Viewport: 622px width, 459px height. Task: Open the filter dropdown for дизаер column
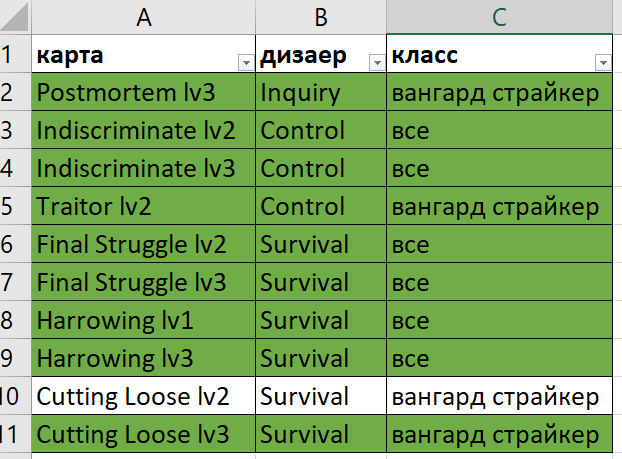tap(377, 63)
